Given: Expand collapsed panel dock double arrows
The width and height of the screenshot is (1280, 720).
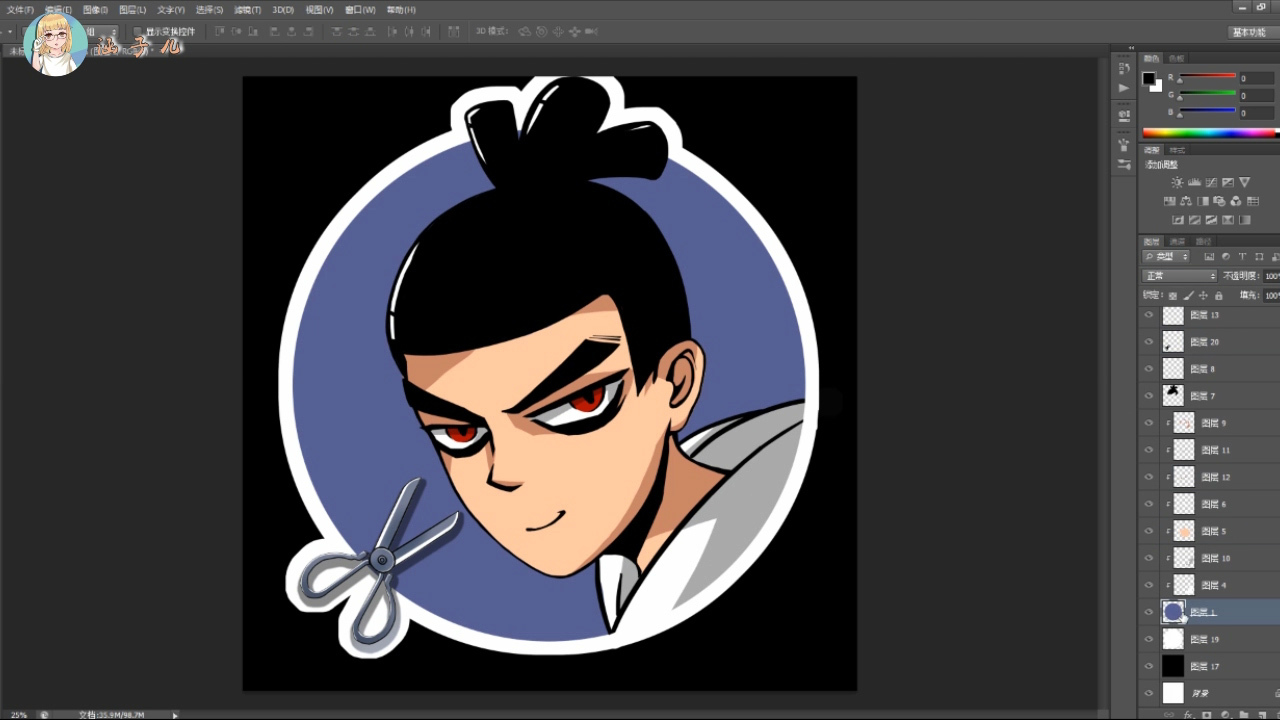Looking at the screenshot, I should point(1131,47).
